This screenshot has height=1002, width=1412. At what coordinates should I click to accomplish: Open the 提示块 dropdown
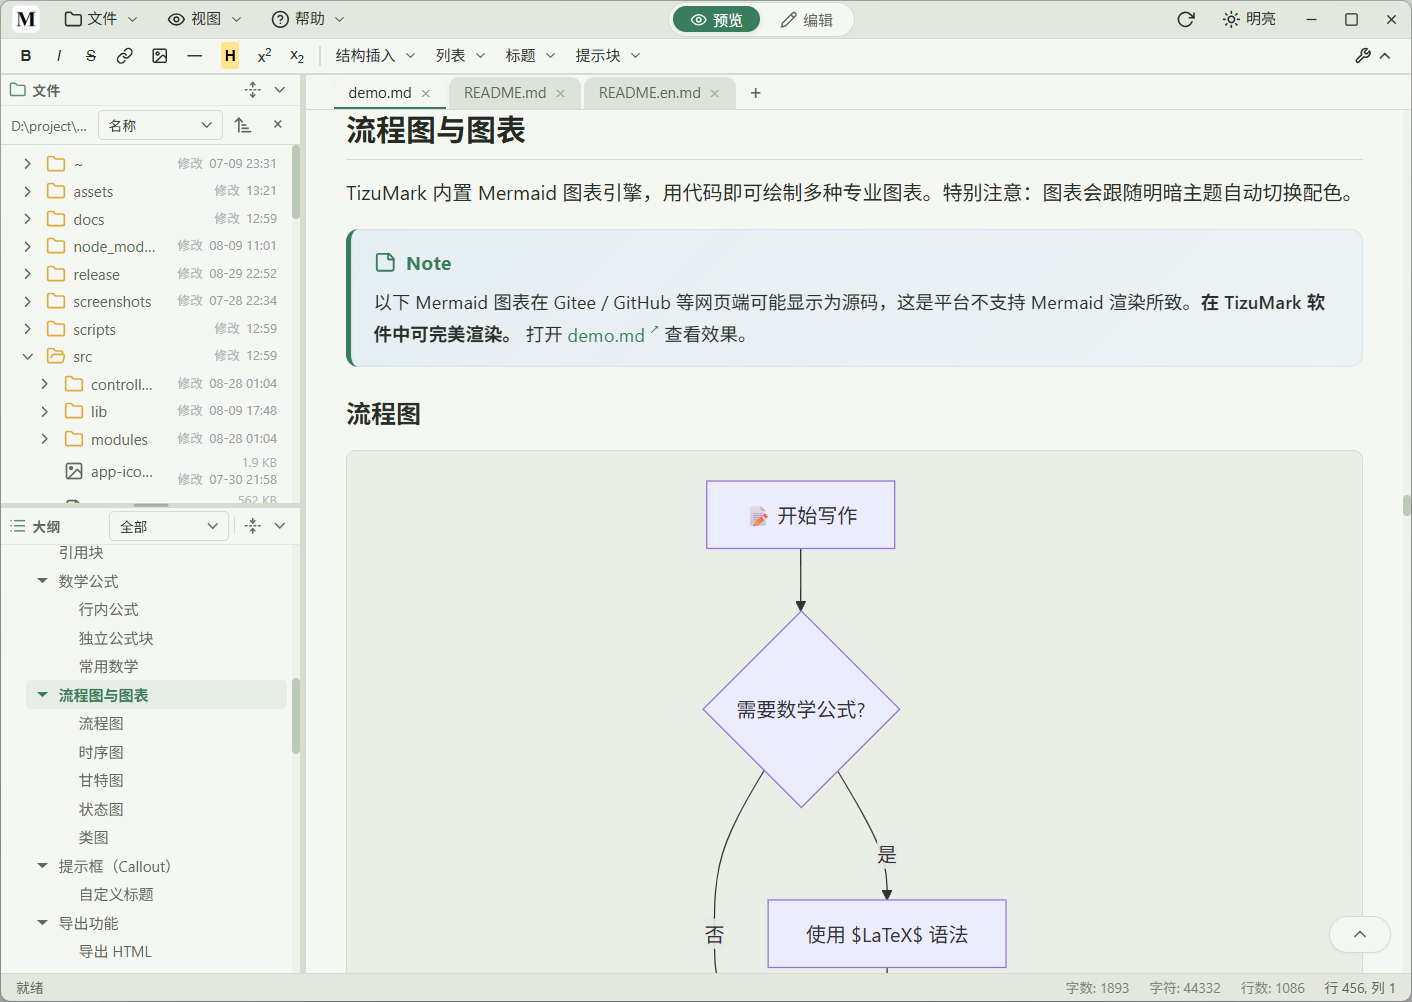607,56
